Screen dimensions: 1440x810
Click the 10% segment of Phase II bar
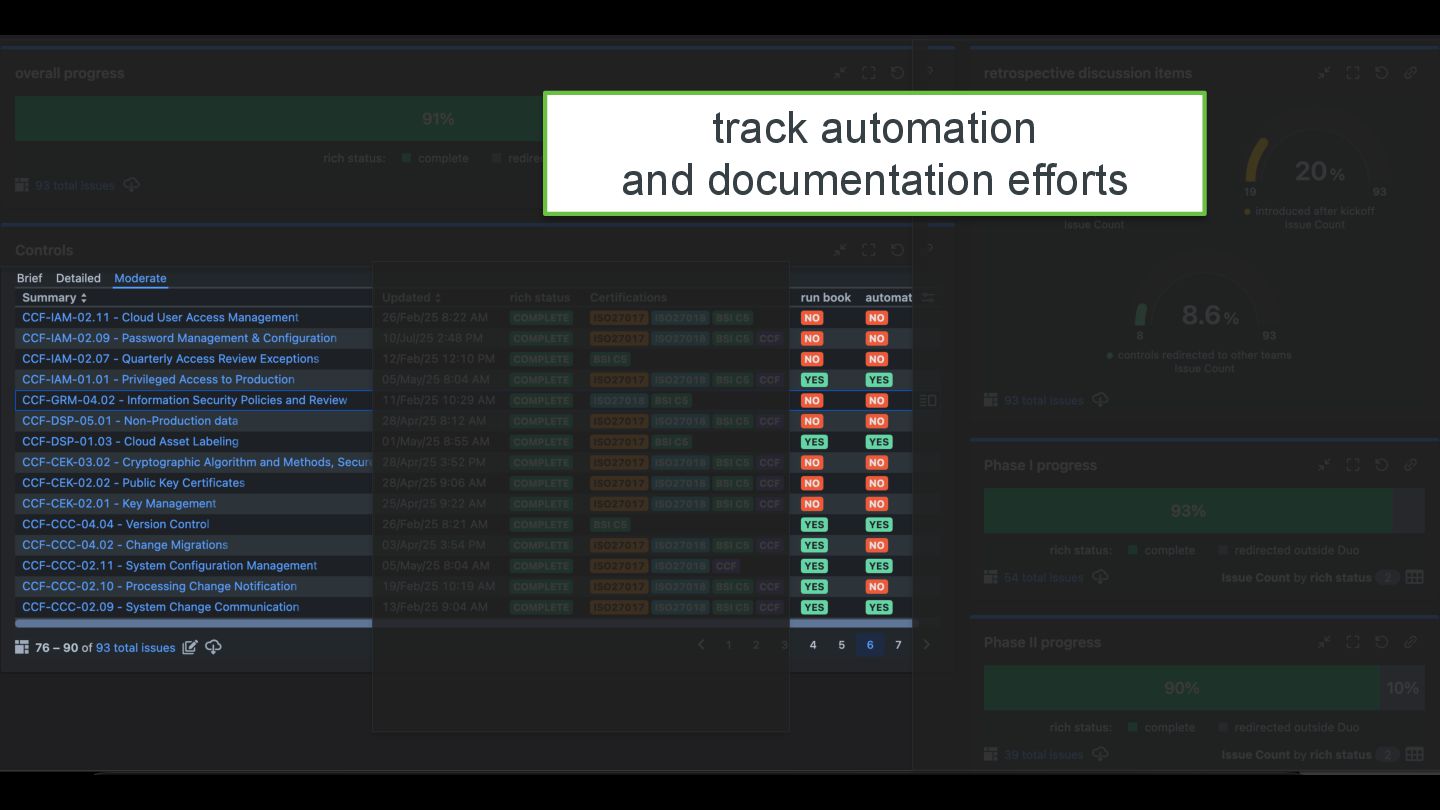(1402, 688)
